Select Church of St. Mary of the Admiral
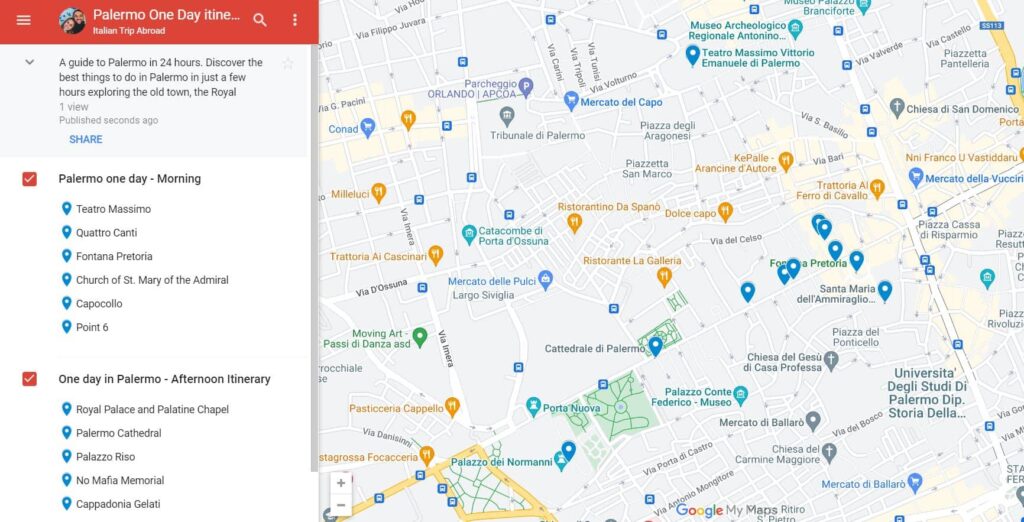 click(x=152, y=280)
